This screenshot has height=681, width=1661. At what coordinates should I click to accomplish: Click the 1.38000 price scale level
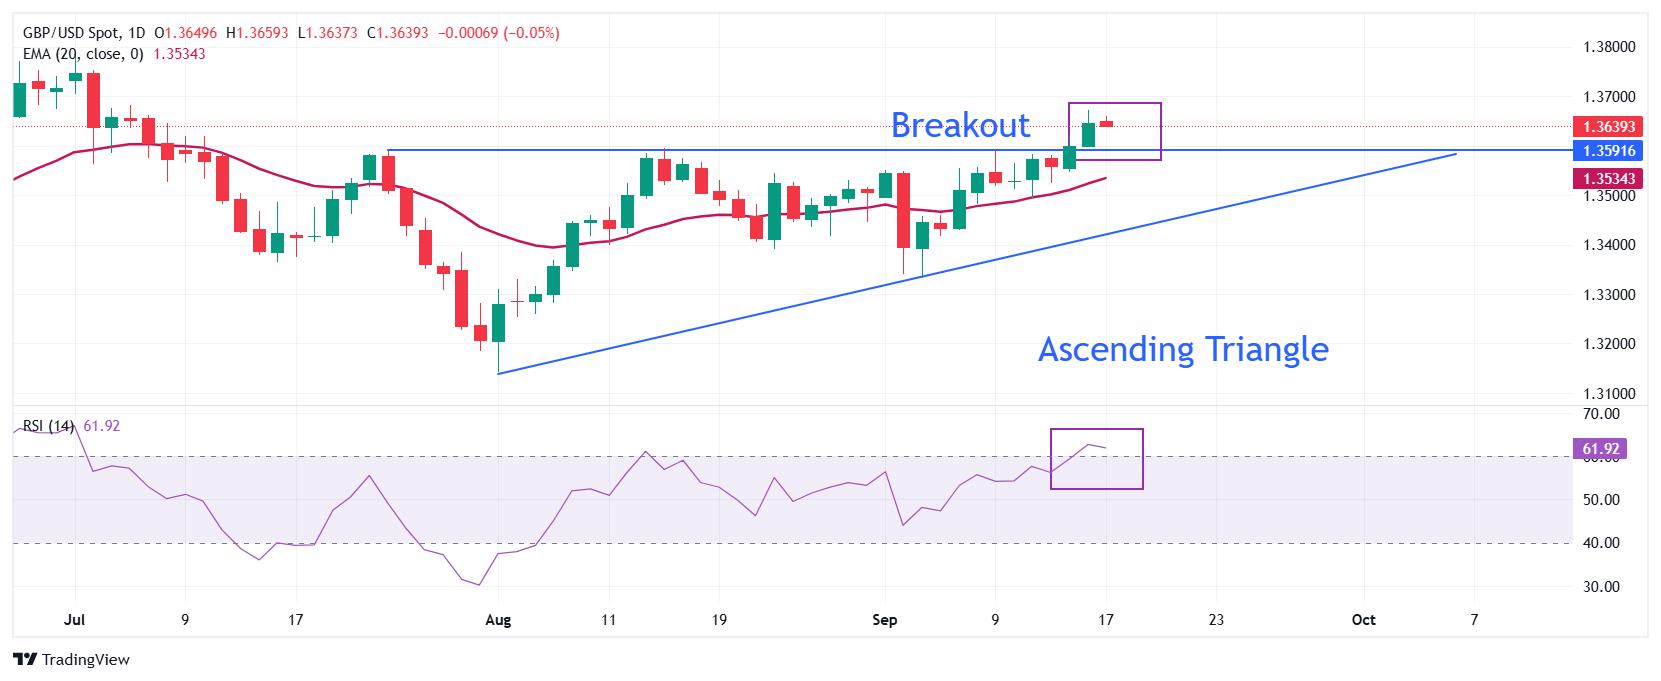click(1610, 47)
